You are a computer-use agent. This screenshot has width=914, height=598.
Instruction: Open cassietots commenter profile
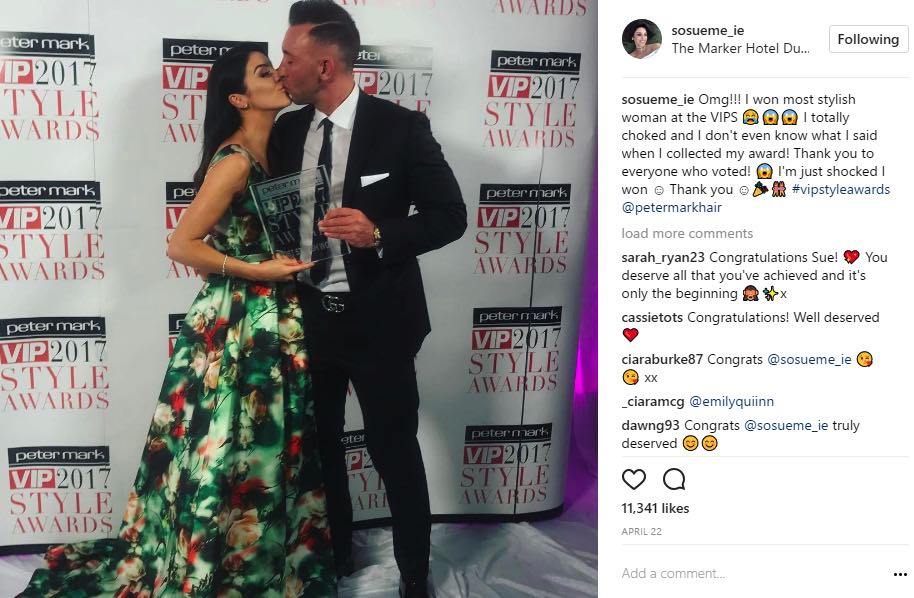click(x=652, y=318)
